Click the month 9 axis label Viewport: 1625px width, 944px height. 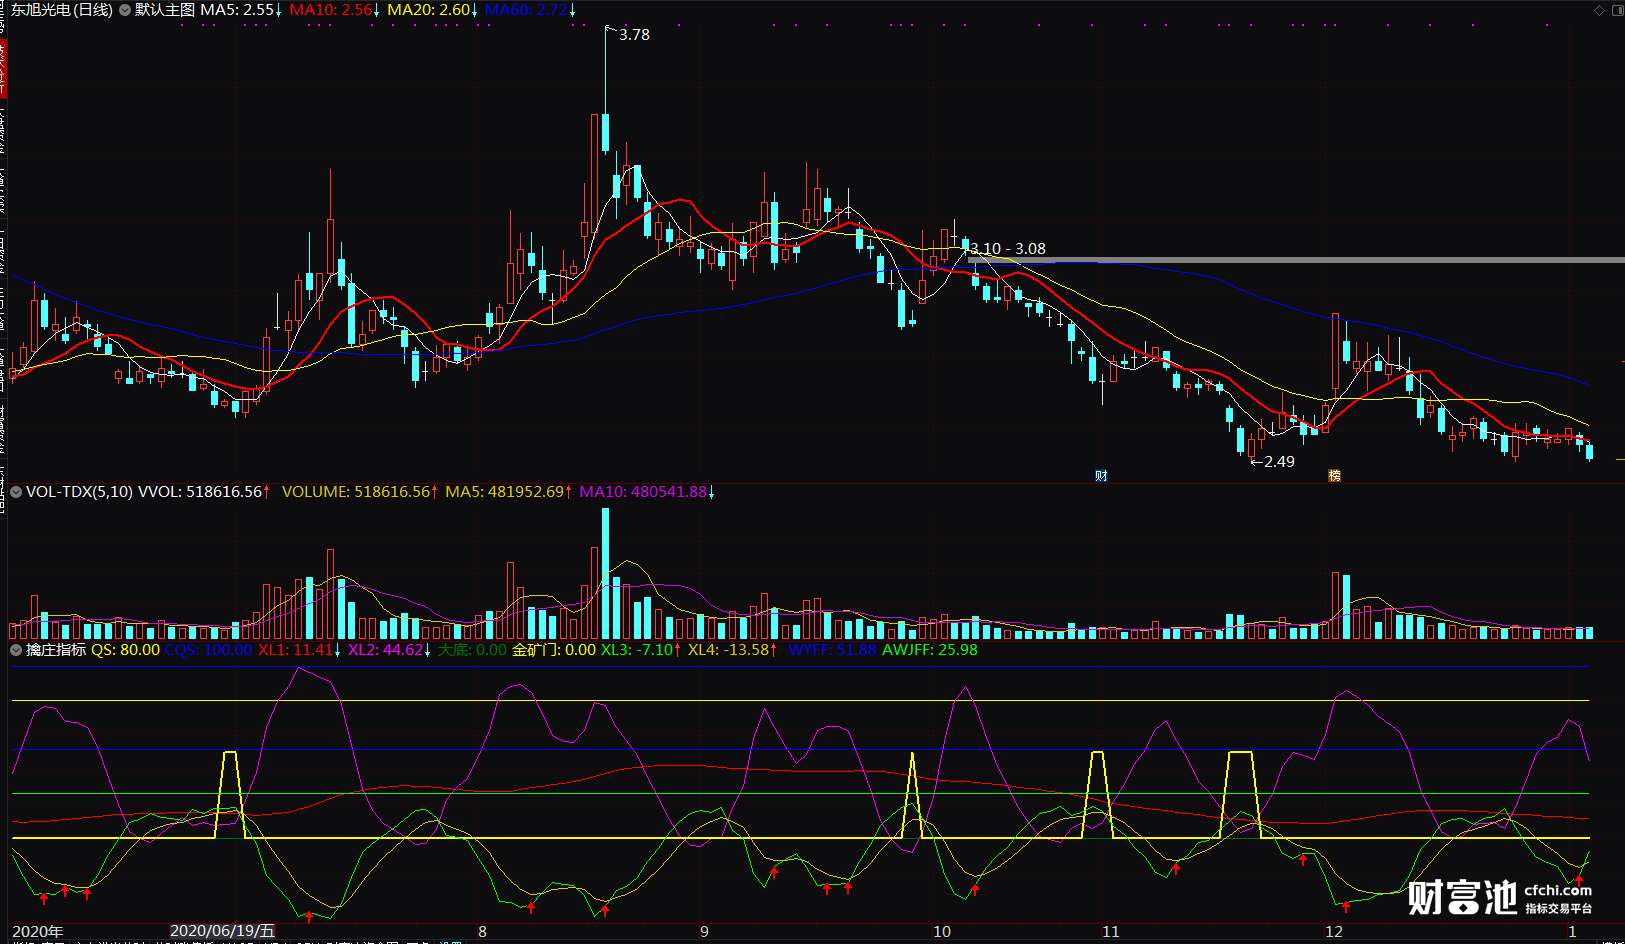point(704,931)
